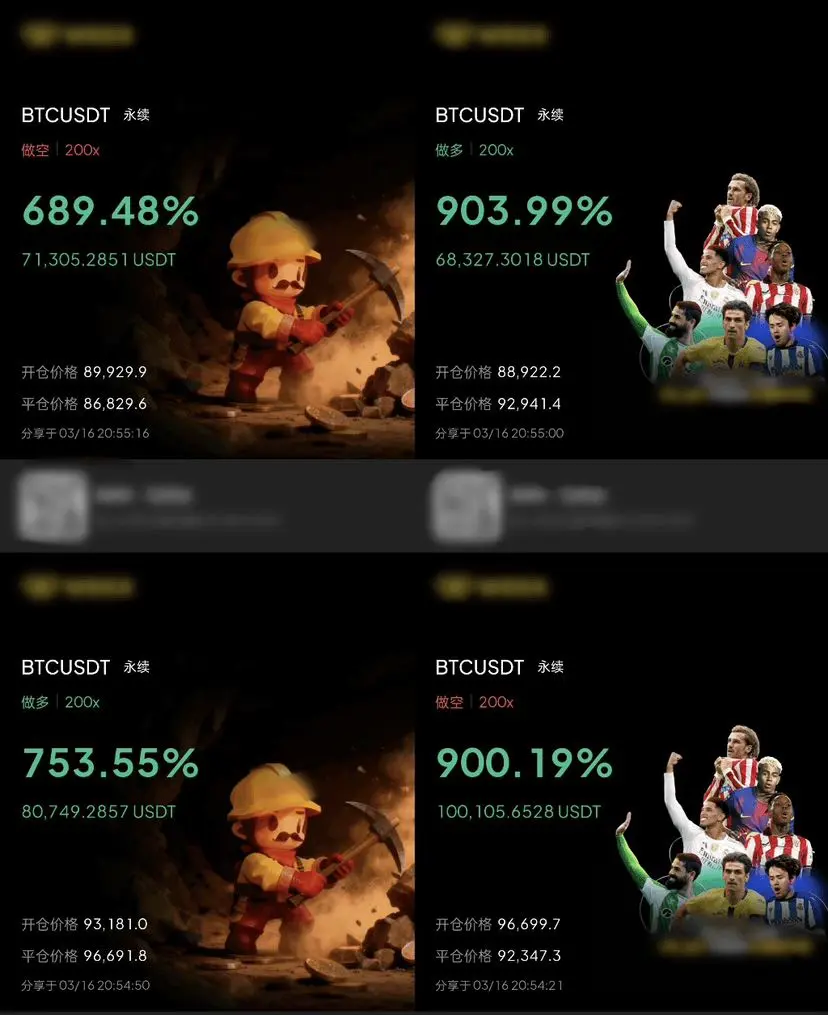The image size is (828, 1015).
Task: Click the blurred logo above the bottom-right card
Action: (x=491, y=586)
